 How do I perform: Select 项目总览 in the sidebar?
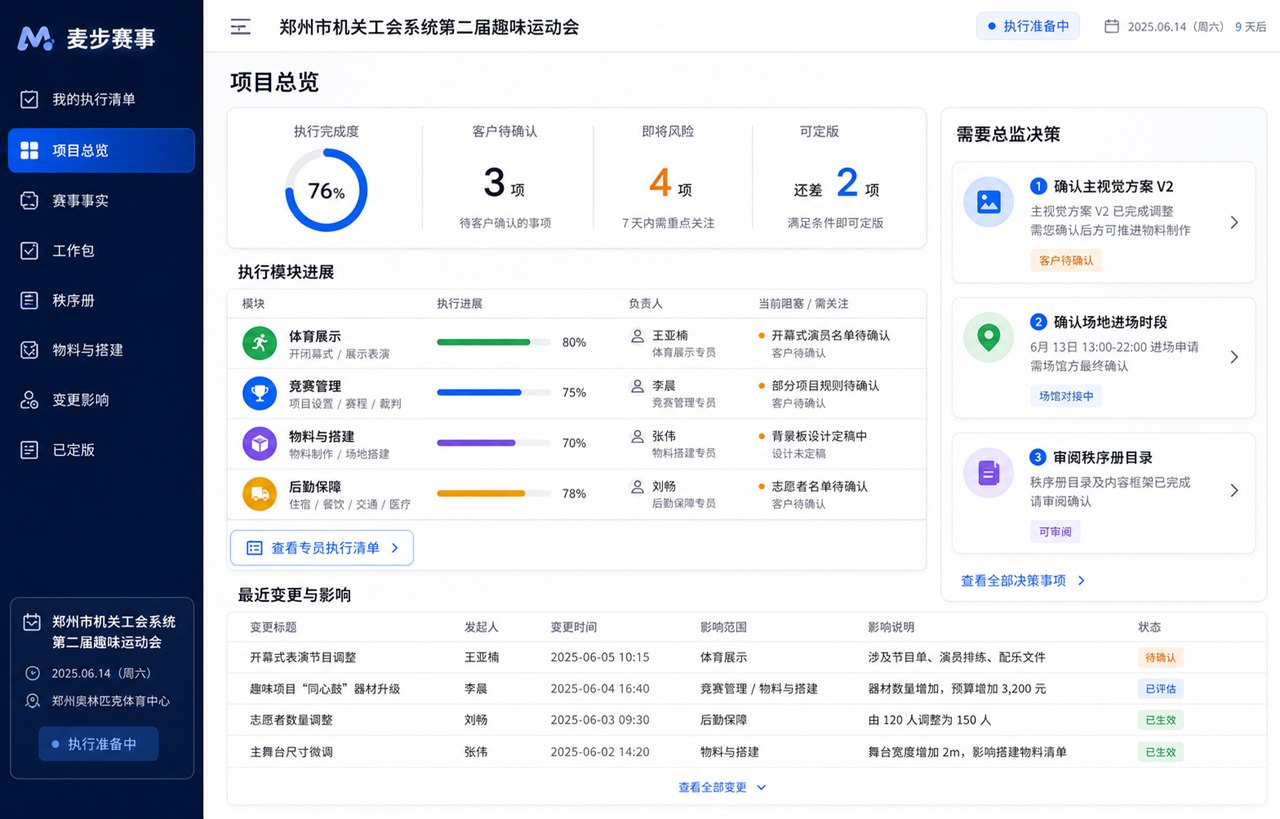tap(101, 150)
